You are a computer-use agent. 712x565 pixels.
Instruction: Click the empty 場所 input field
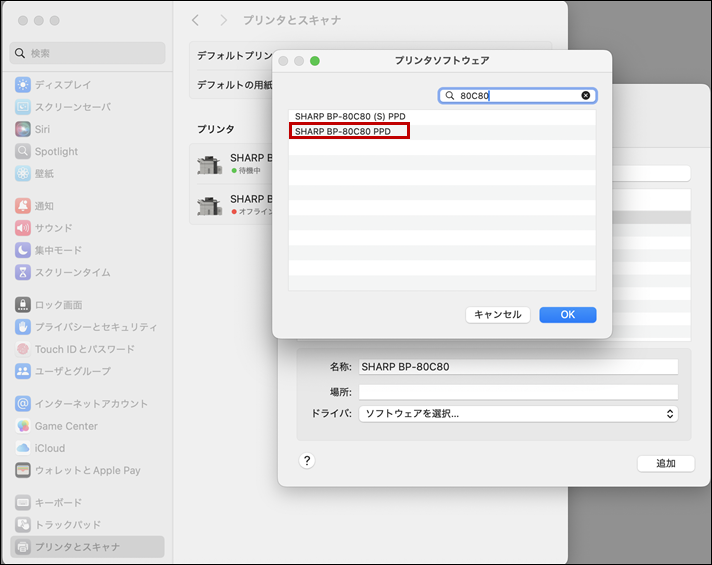point(518,392)
